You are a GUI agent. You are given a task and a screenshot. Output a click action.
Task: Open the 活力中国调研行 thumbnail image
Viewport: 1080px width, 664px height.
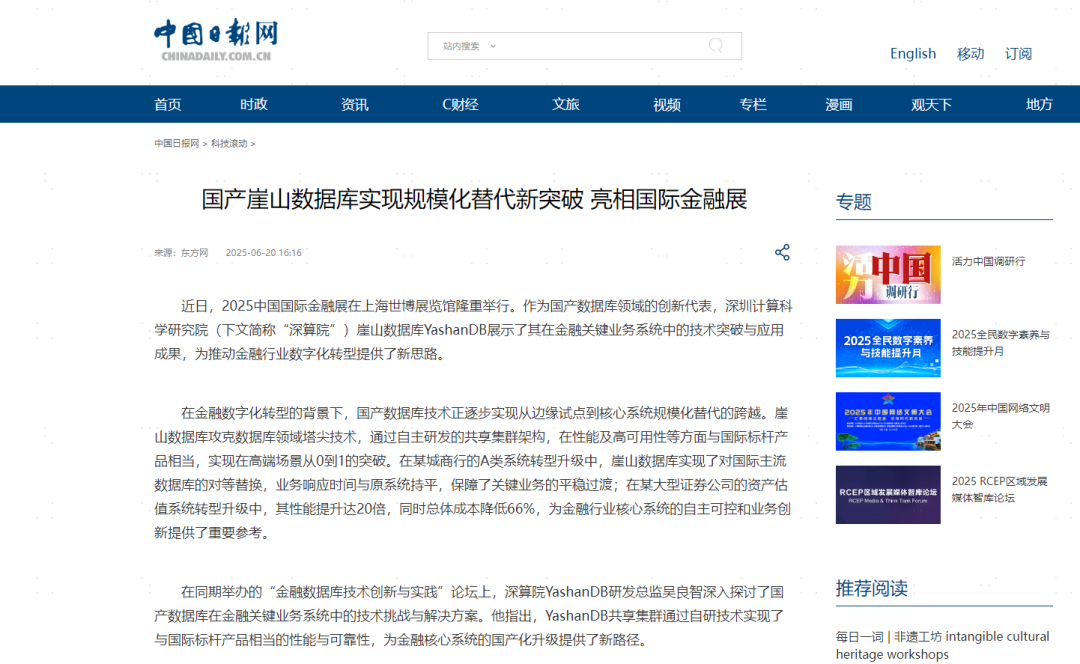(888, 275)
